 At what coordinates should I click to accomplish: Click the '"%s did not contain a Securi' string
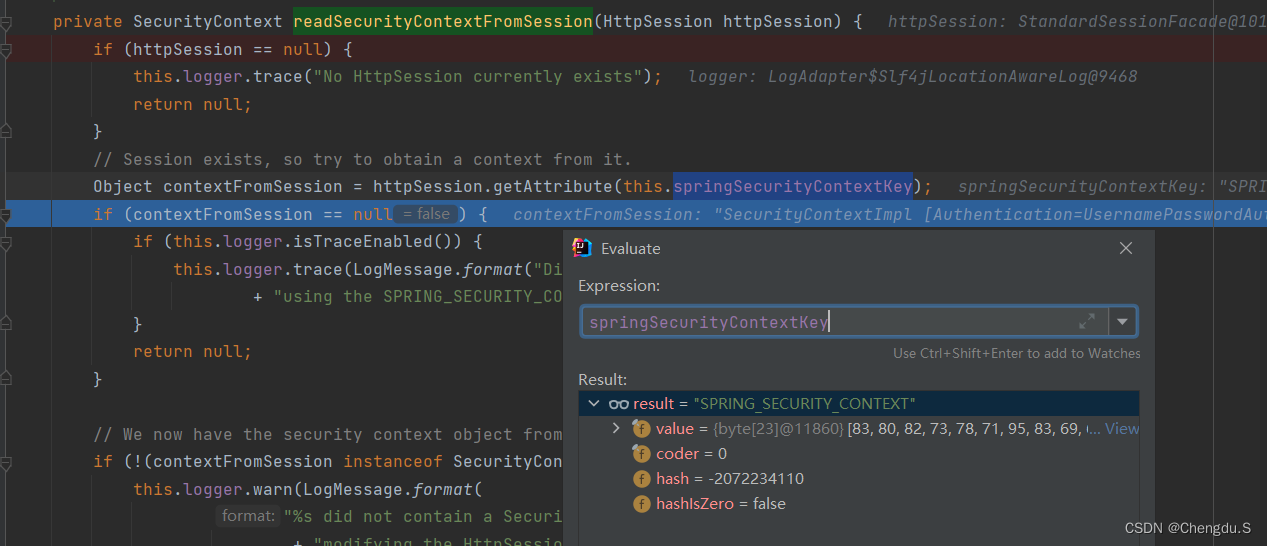pos(423,516)
